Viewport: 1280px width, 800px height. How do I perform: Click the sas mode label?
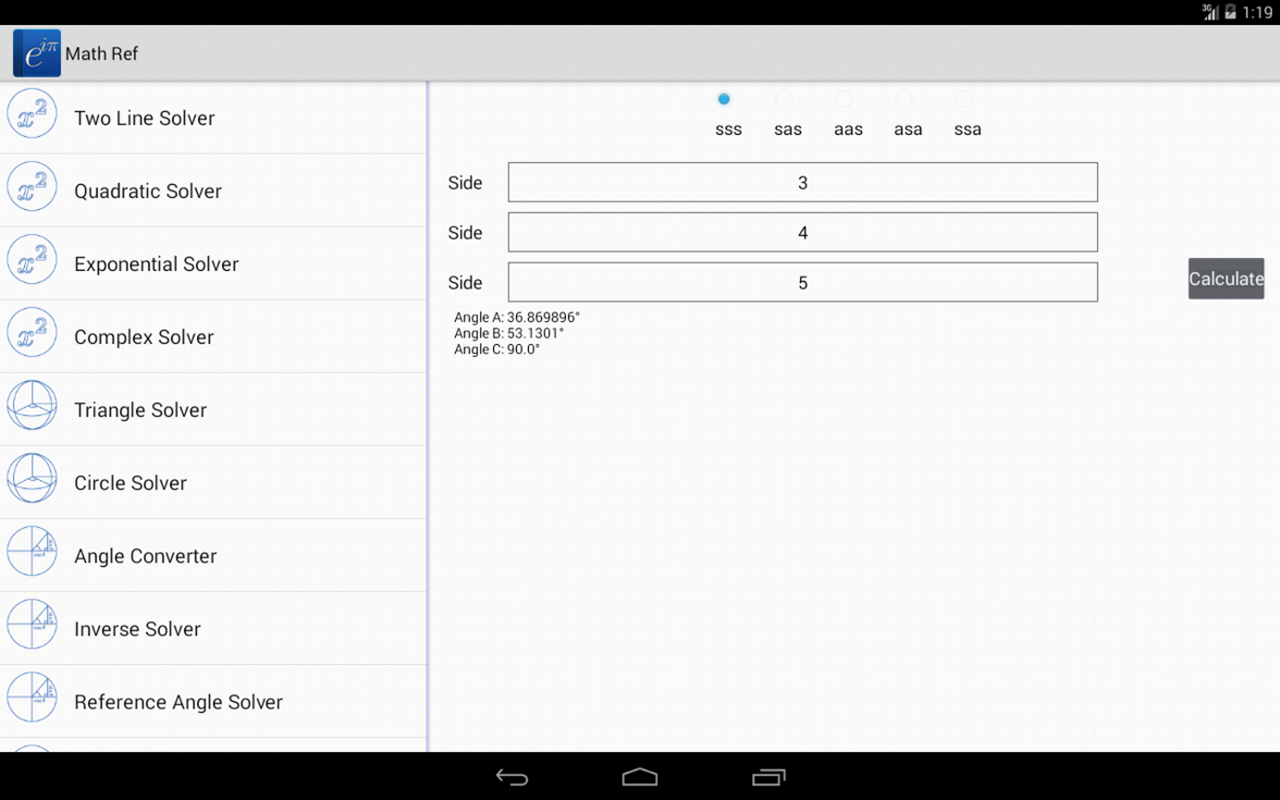click(788, 130)
